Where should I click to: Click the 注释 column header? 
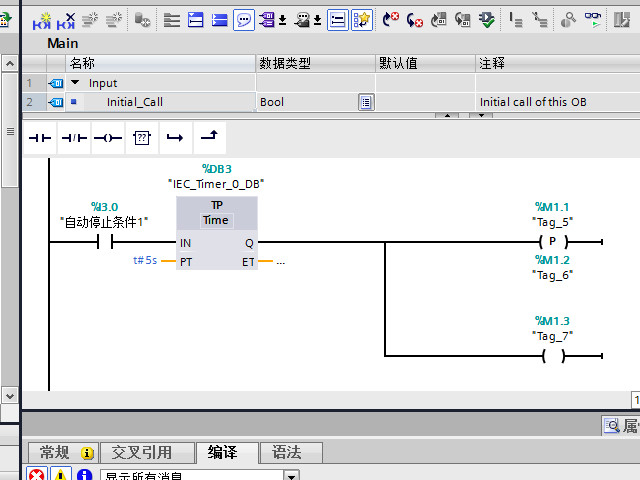558,63
